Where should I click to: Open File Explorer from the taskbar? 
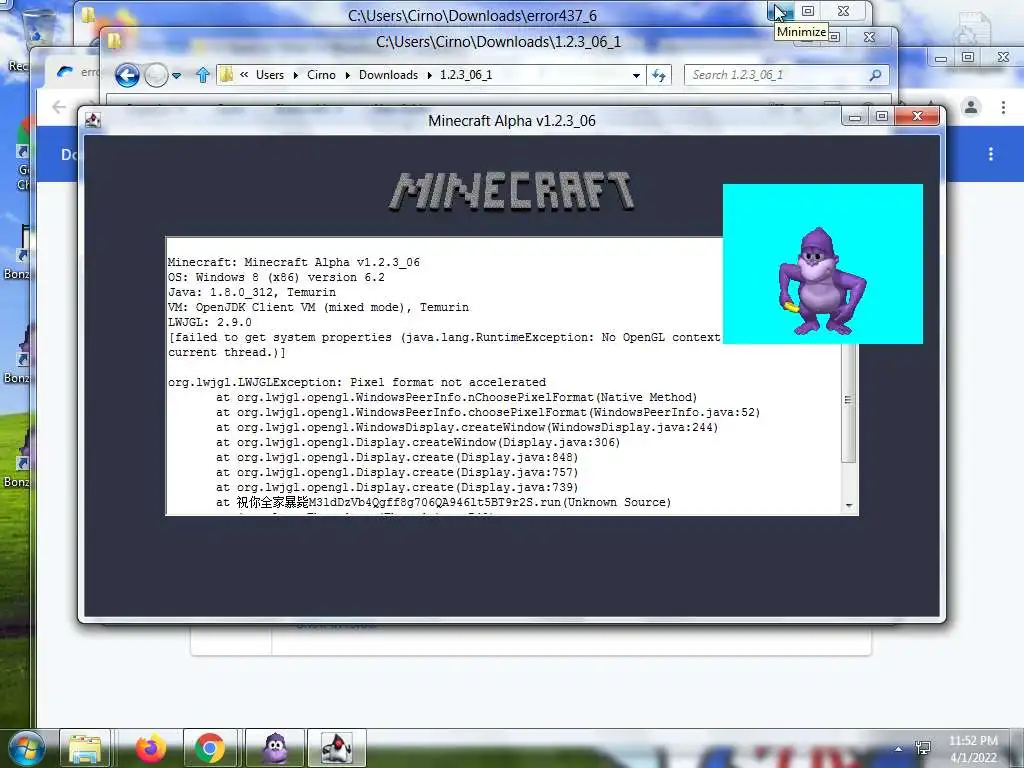click(x=85, y=748)
